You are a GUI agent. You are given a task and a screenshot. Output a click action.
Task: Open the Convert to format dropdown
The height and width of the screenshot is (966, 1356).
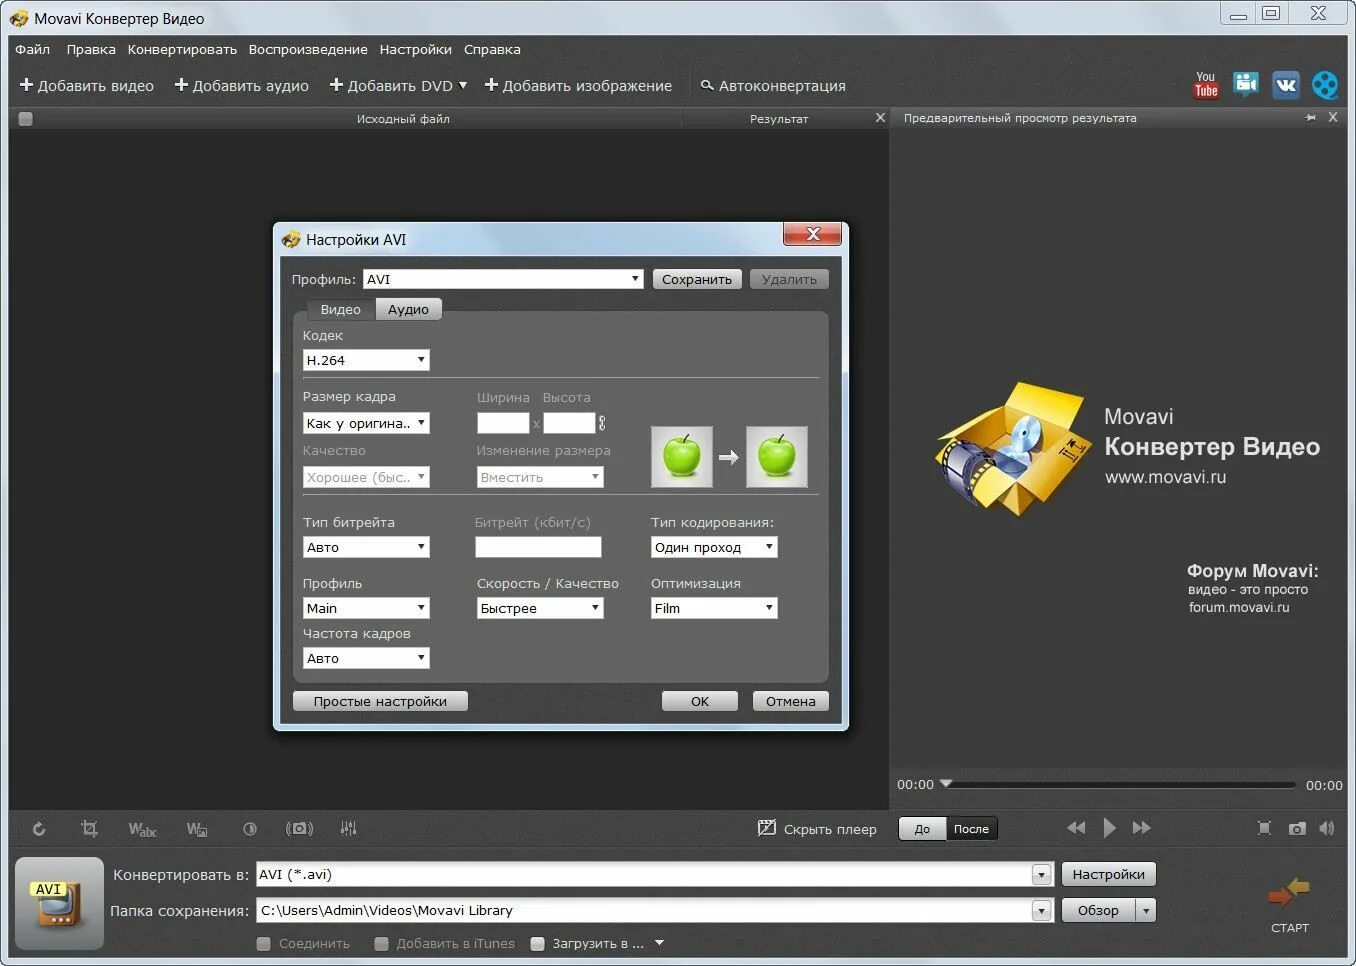pos(1041,875)
